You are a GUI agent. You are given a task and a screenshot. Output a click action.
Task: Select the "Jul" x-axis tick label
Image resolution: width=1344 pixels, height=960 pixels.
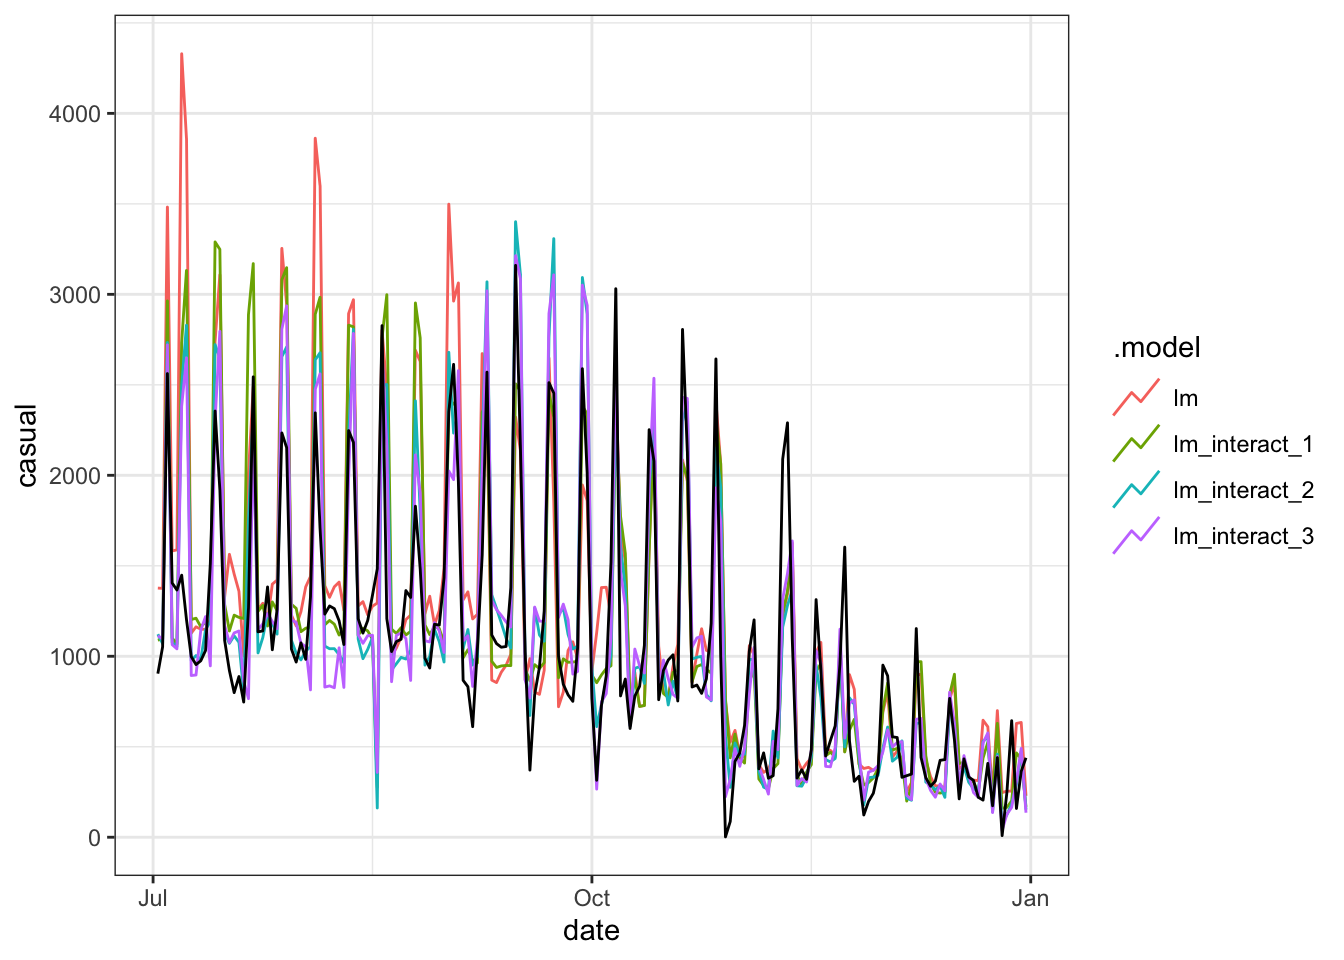pos(152,898)
